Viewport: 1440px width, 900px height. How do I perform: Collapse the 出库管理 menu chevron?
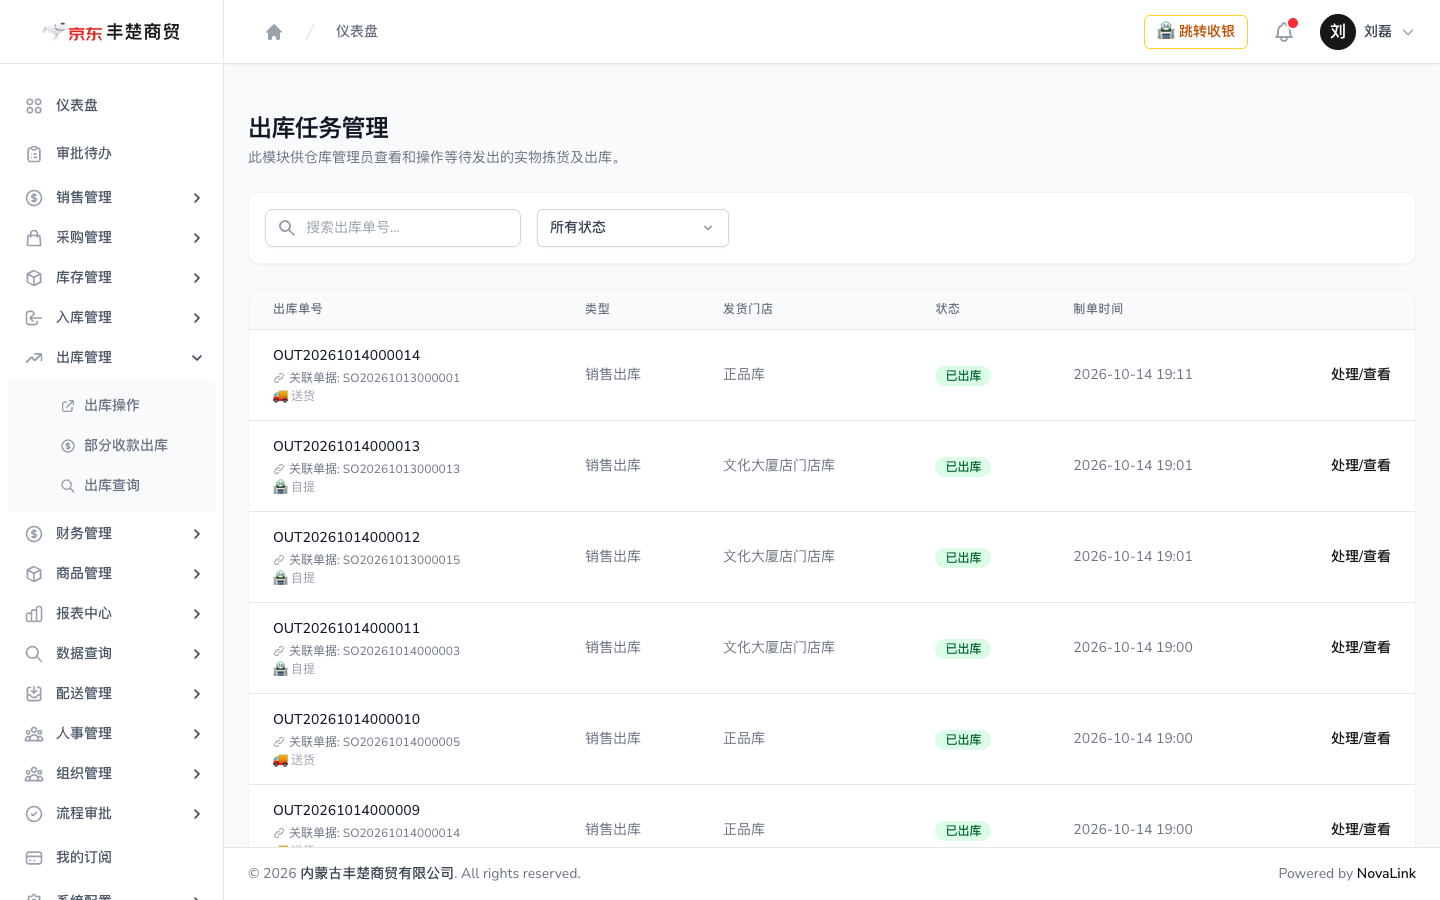tap(197, 358)
